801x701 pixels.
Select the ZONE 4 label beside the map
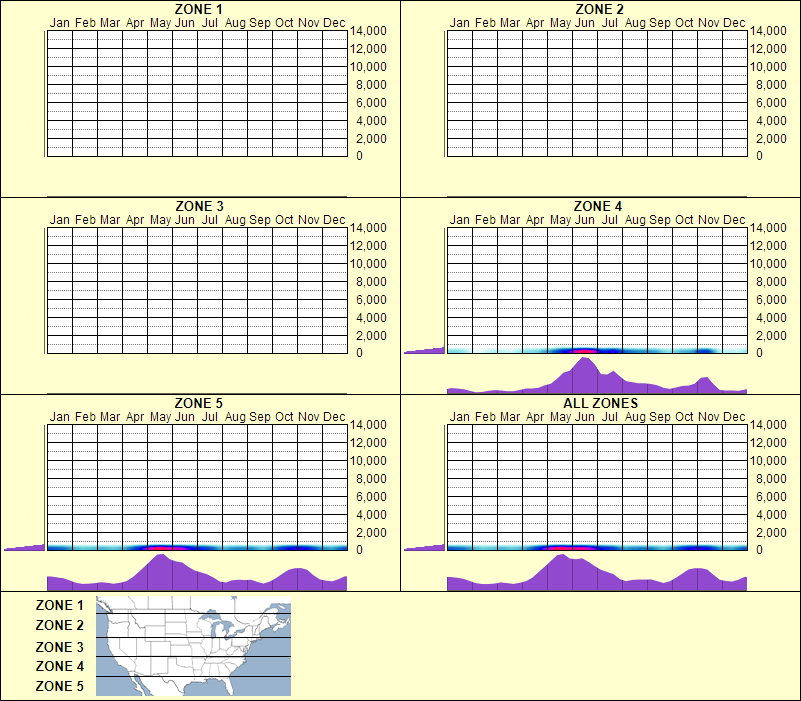[60, 666]
